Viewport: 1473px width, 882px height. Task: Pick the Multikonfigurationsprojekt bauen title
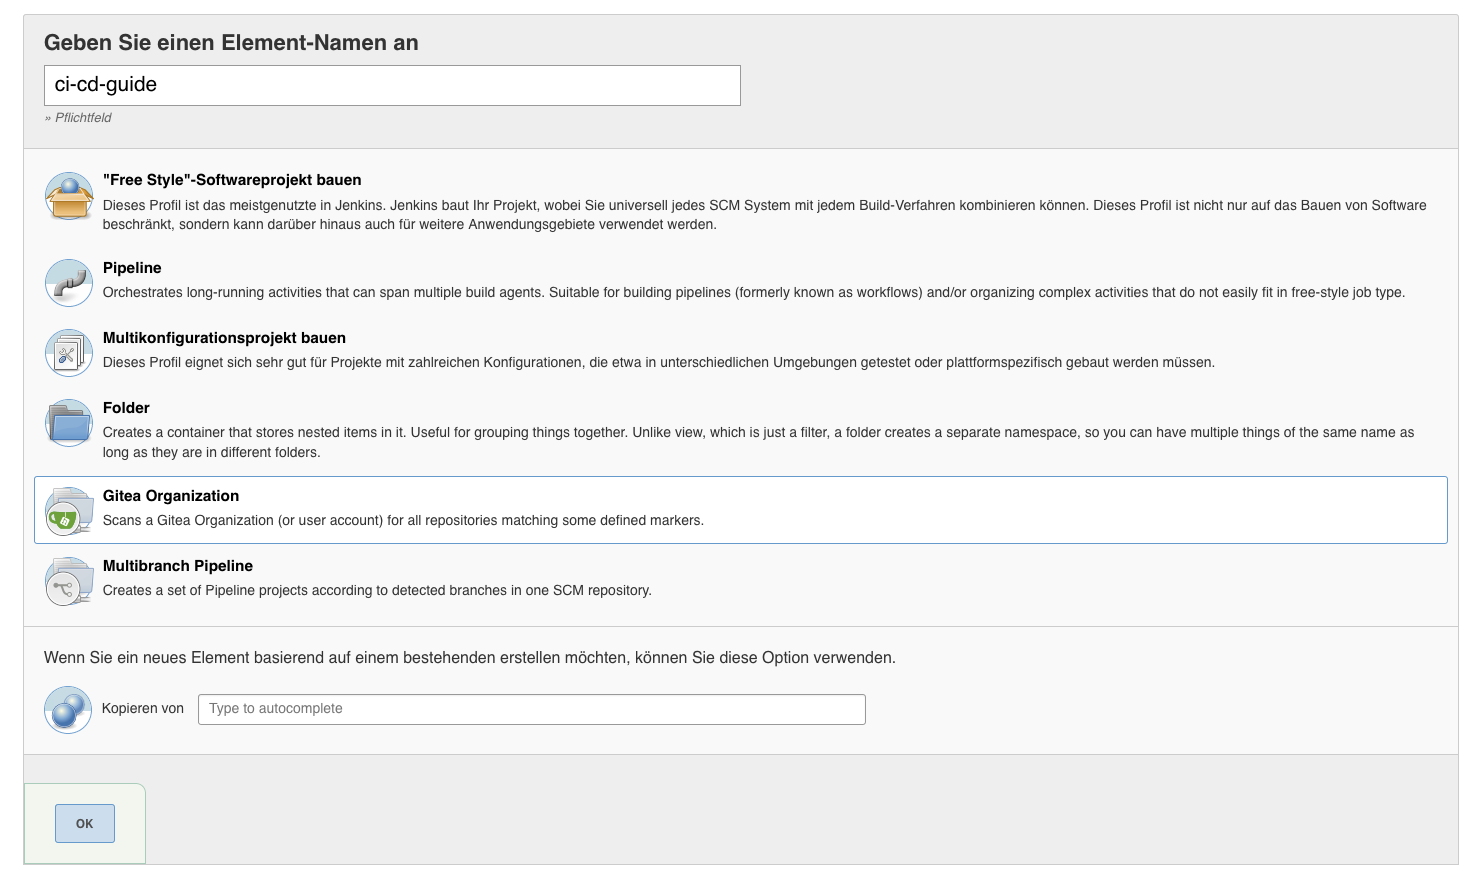click(224, 338)
